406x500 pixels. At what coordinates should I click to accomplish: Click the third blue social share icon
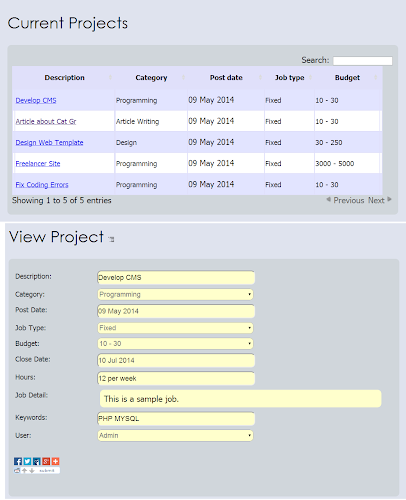(37, 461)
